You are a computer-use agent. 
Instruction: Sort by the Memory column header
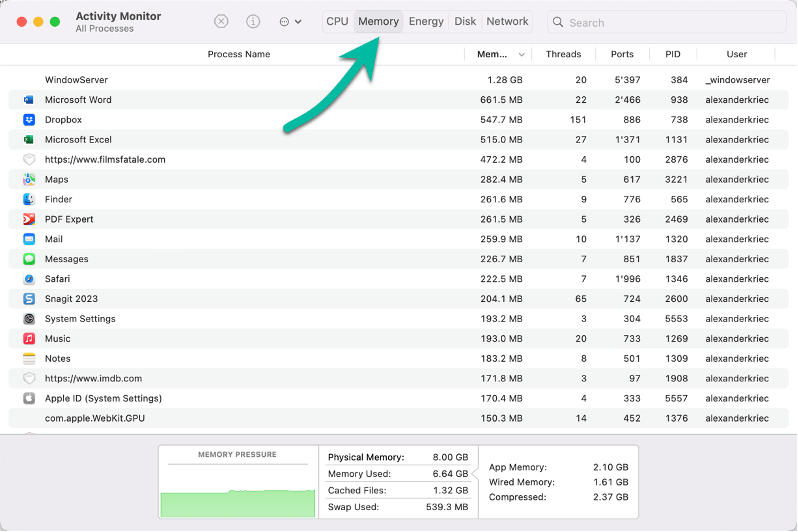pos(492,54)
